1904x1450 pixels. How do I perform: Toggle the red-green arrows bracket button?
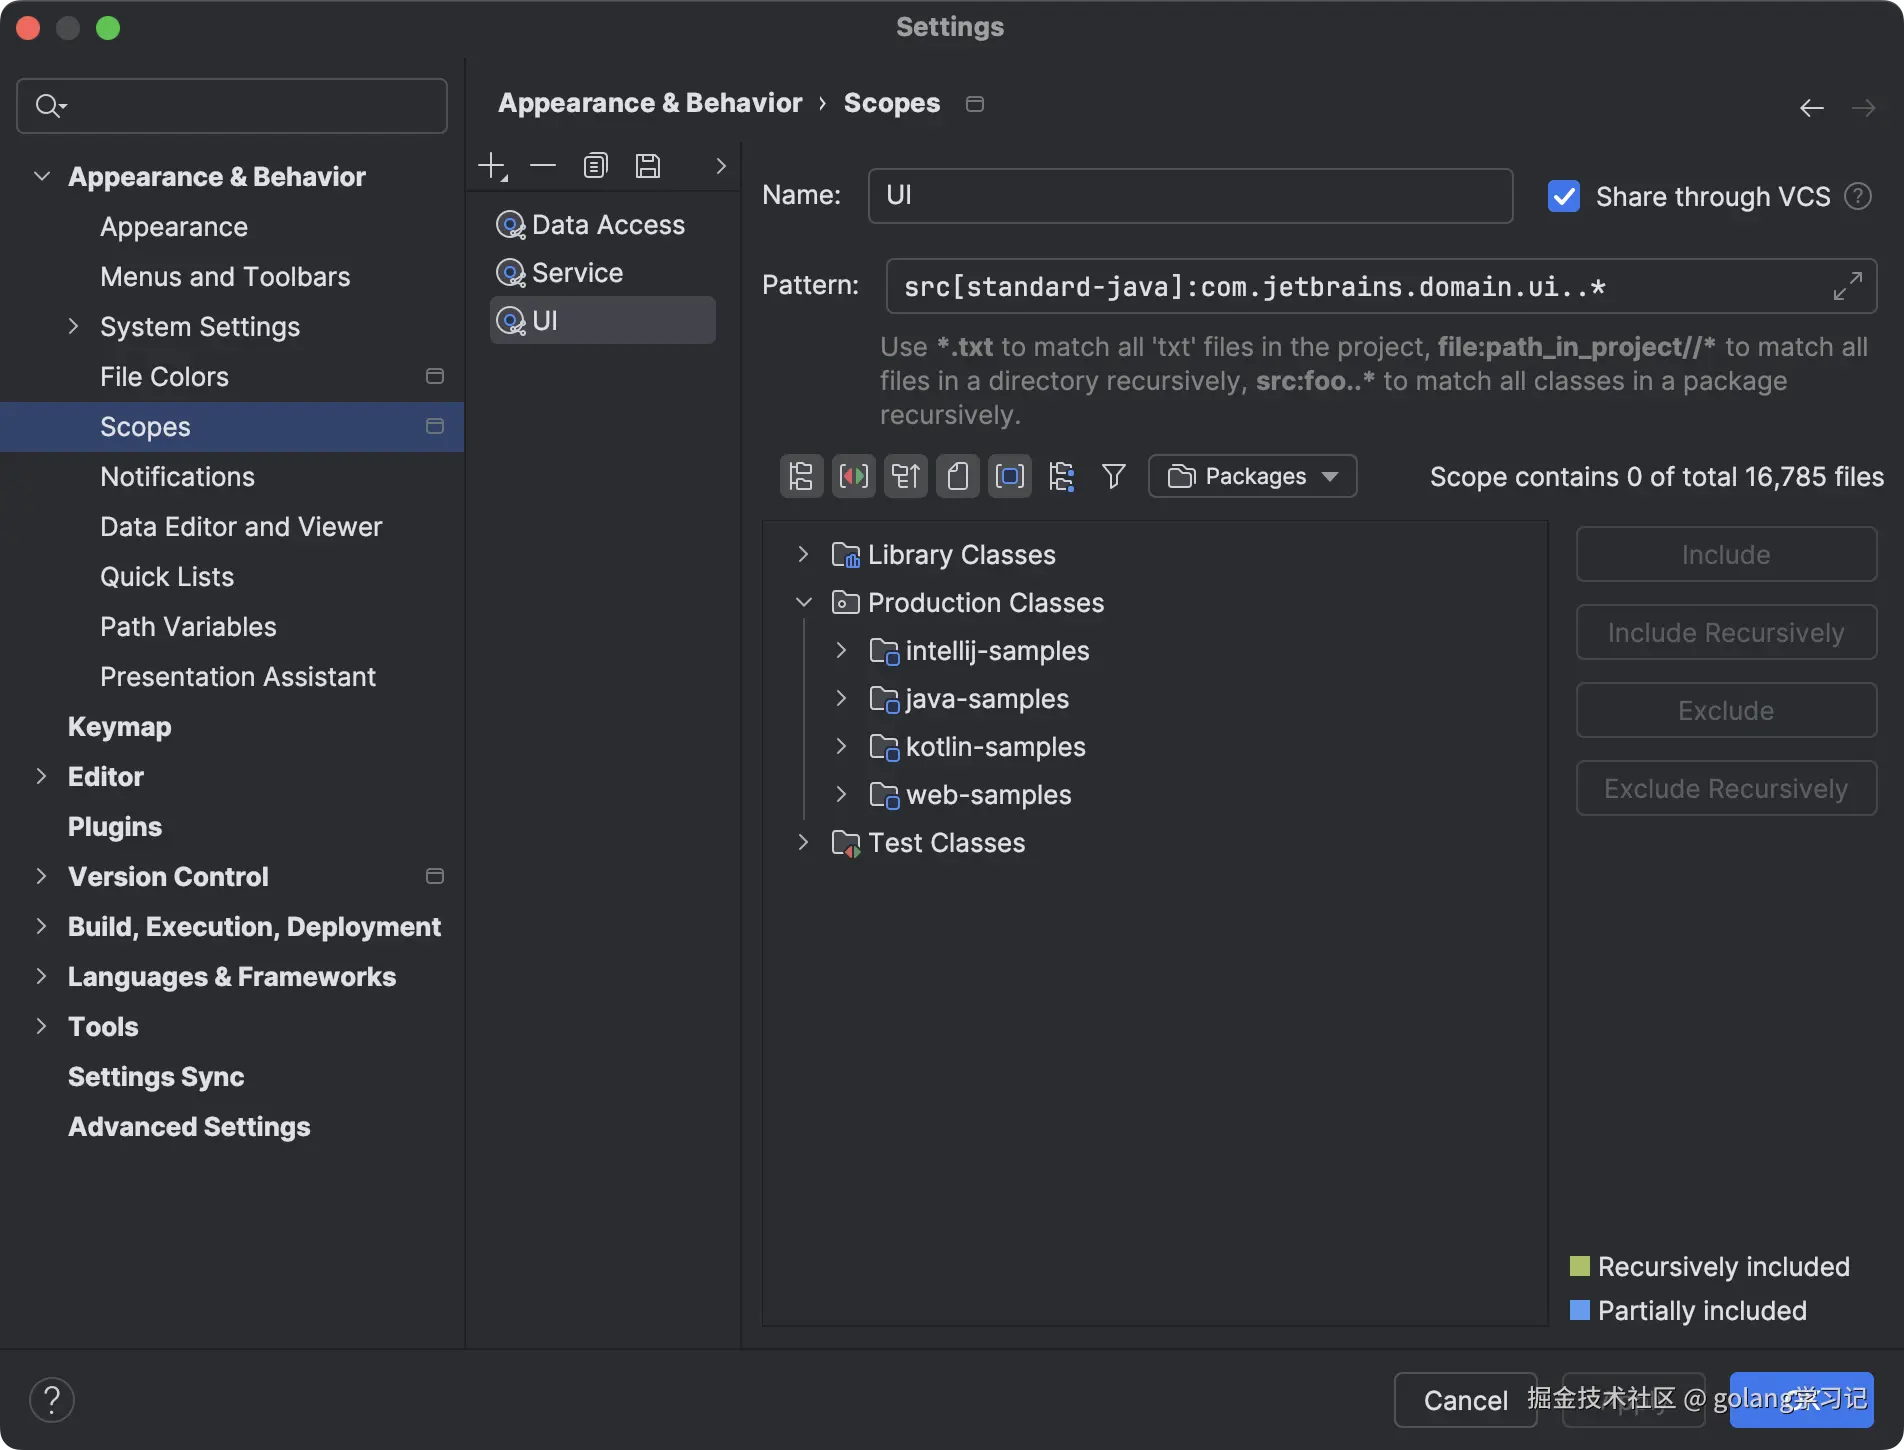tap(853, 476)
